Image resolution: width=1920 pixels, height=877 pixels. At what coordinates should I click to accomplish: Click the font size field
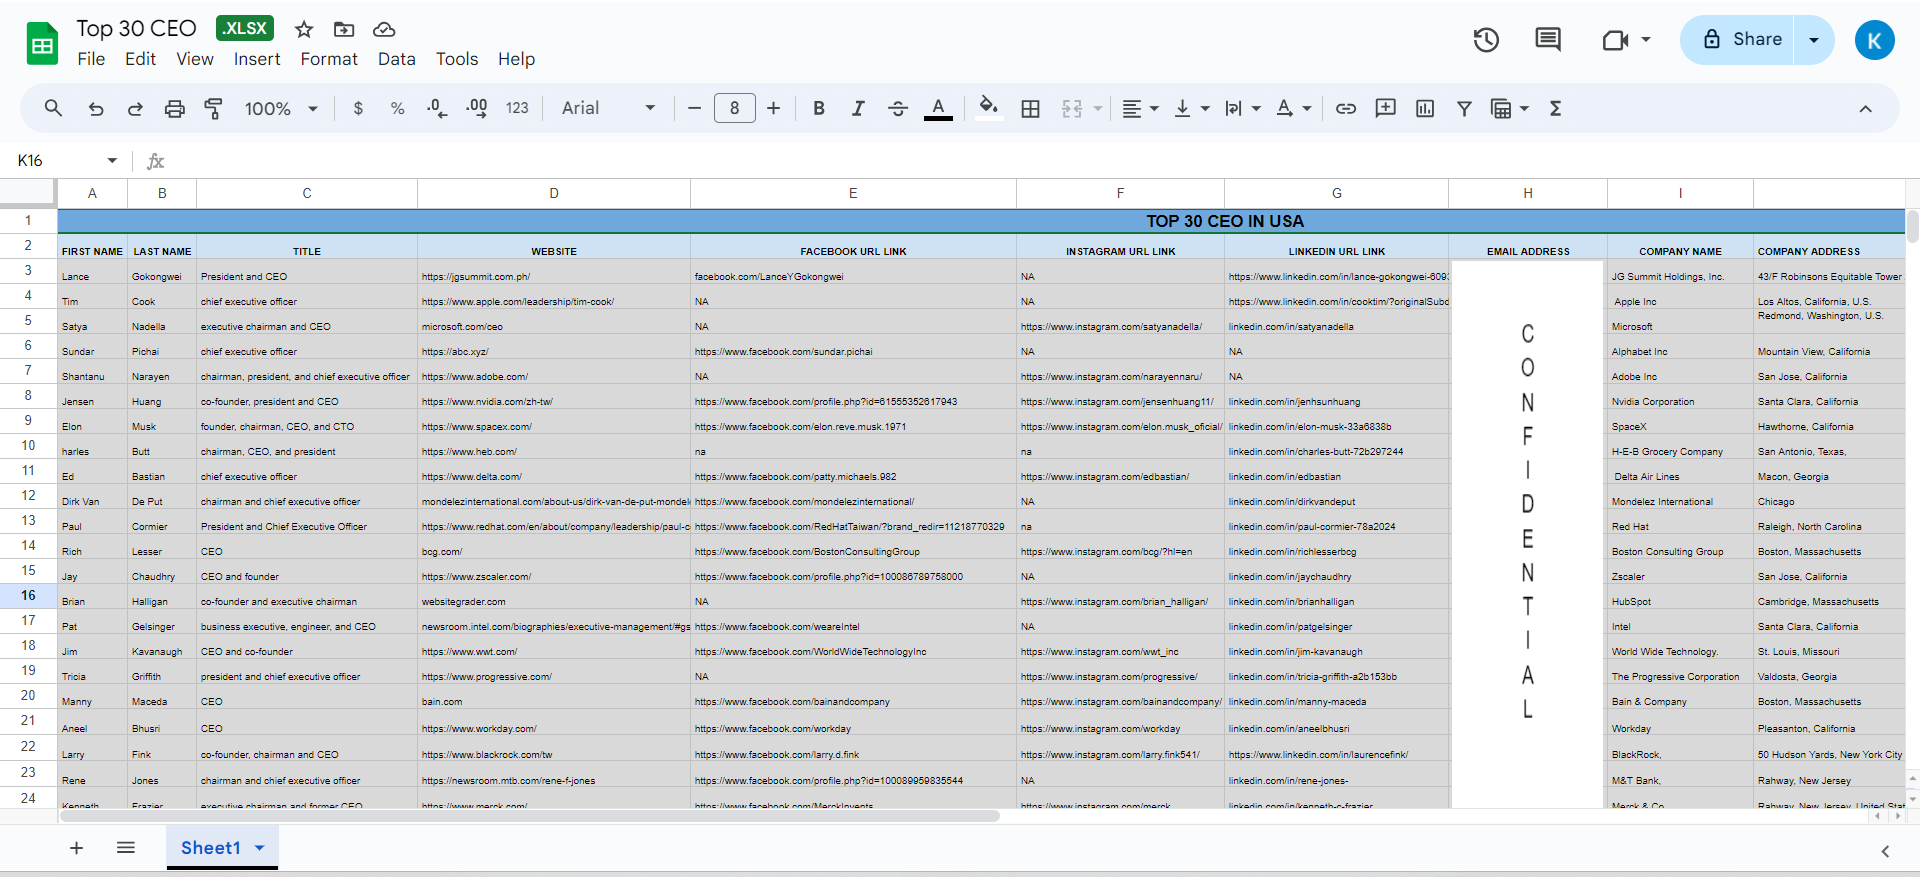(x=734, y=108)
